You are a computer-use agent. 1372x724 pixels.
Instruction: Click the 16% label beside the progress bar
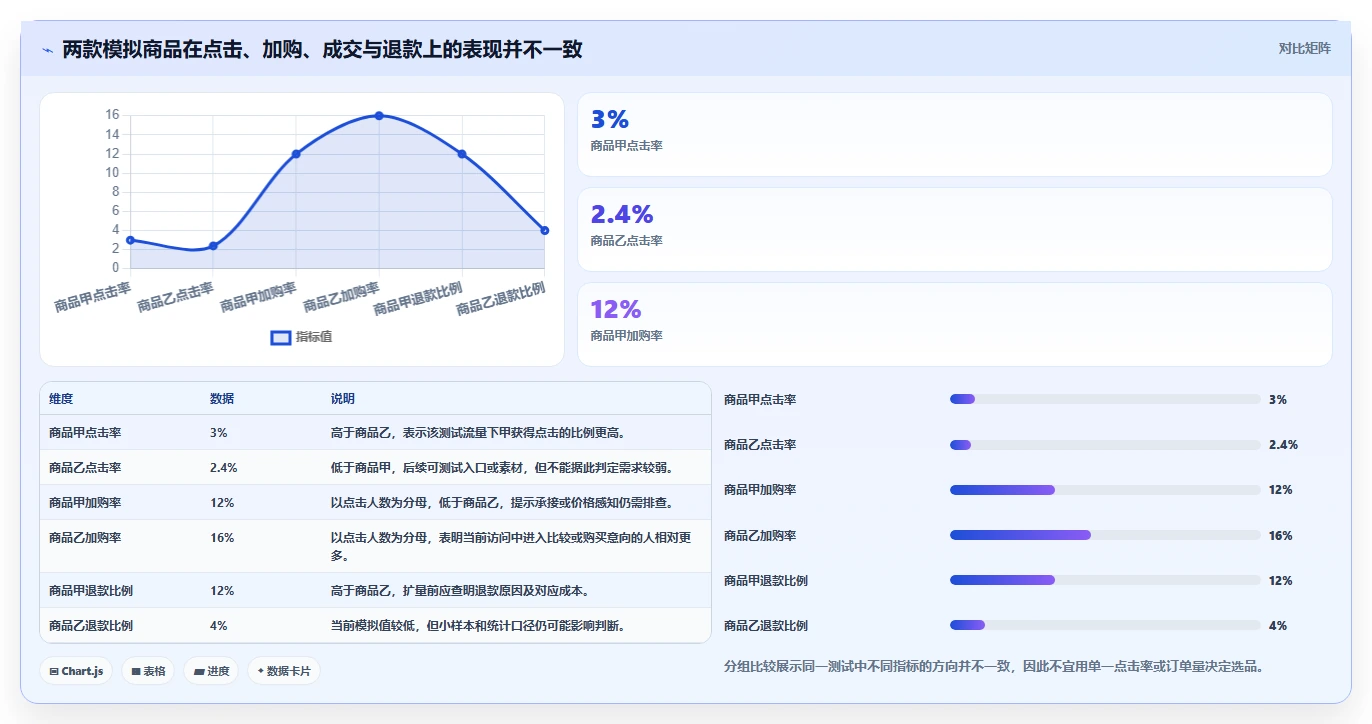pyautogui.click(x=1280, y=536)
